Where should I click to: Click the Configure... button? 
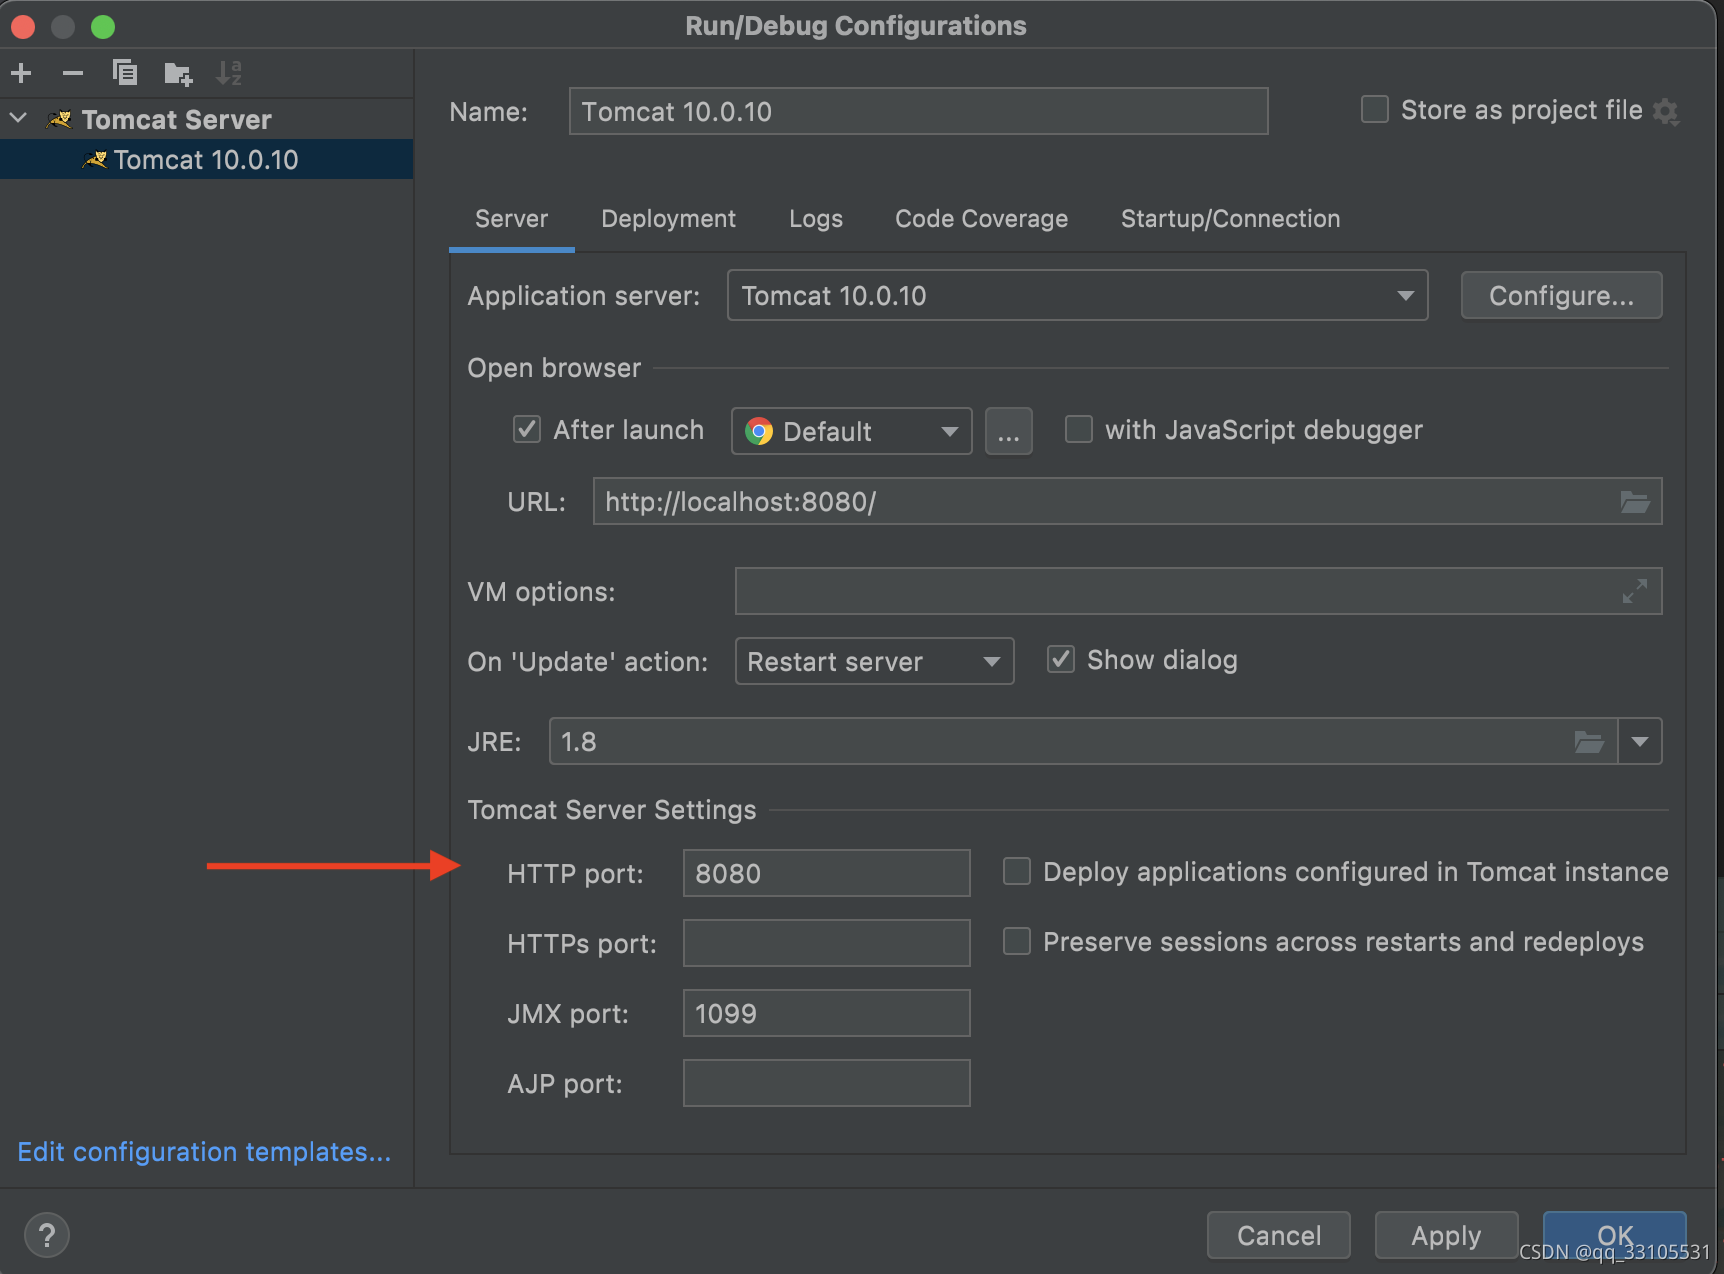1561,295
